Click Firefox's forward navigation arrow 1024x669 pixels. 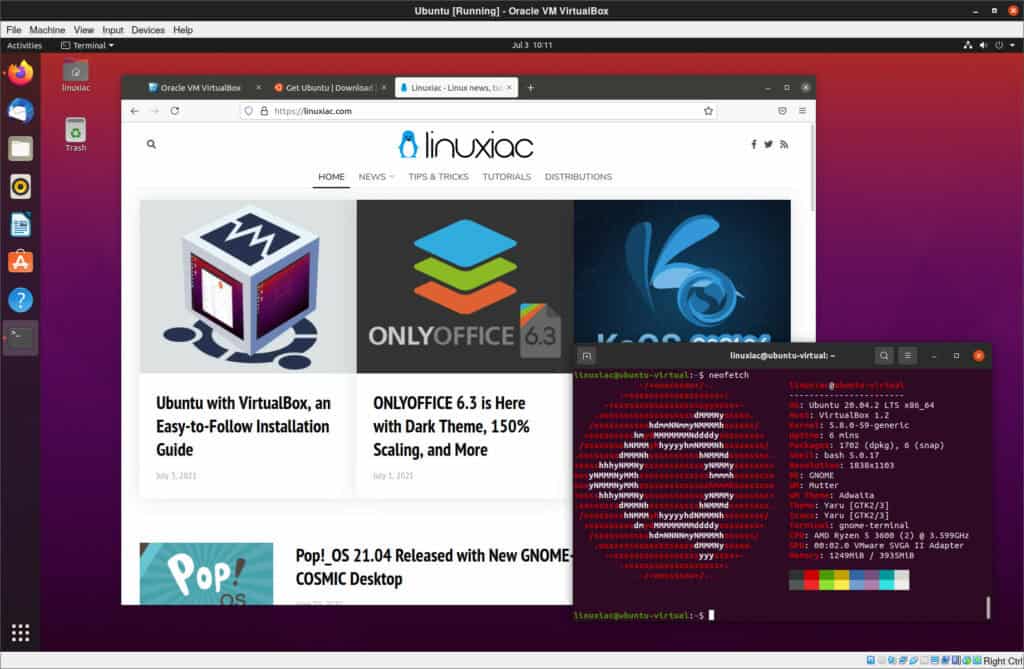pos(155,111)
